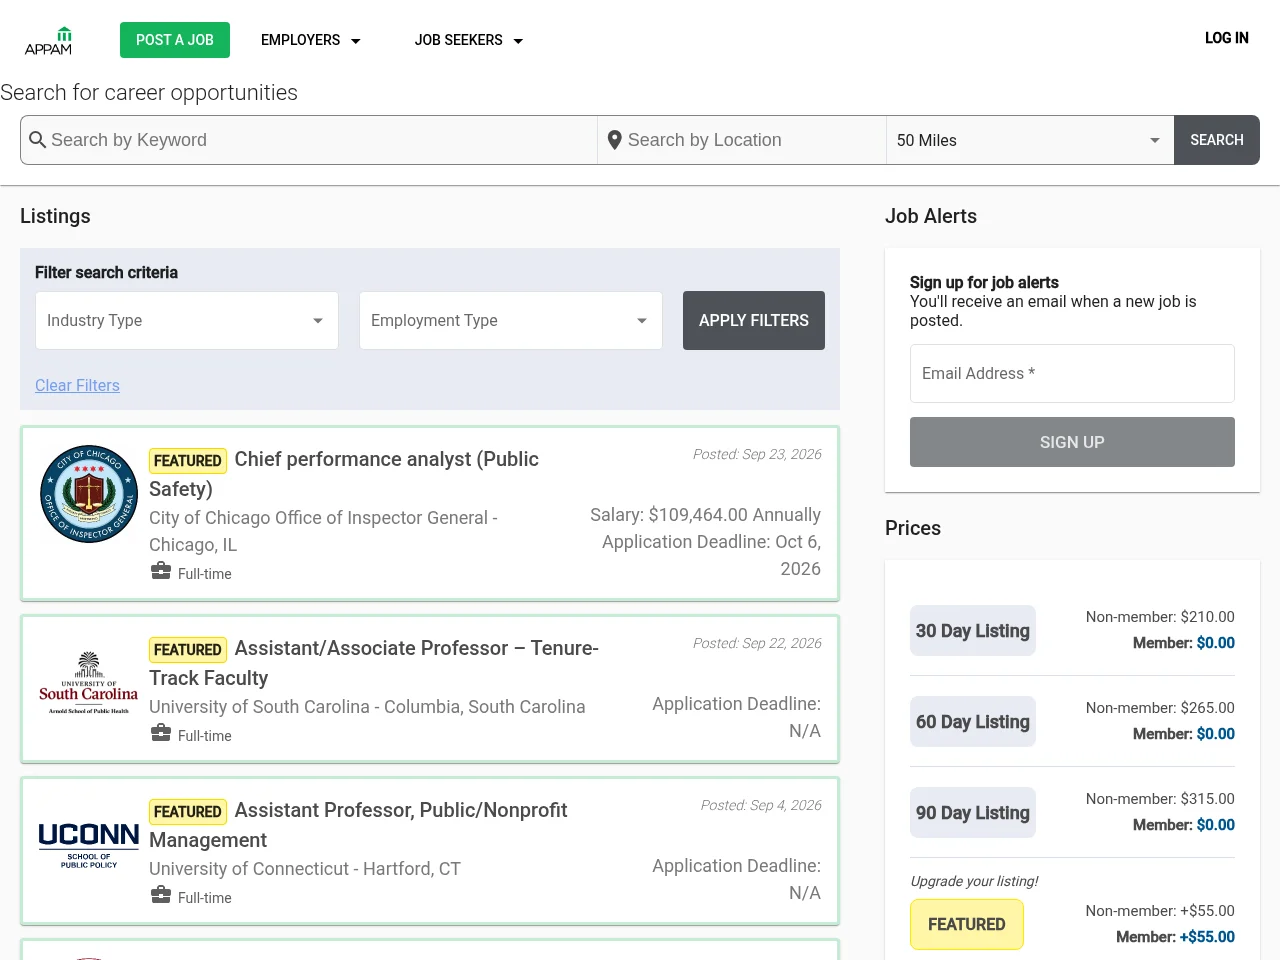Click the Sign Up button for job alerts
1280x960 pixels.
[x=1072, y=442]
